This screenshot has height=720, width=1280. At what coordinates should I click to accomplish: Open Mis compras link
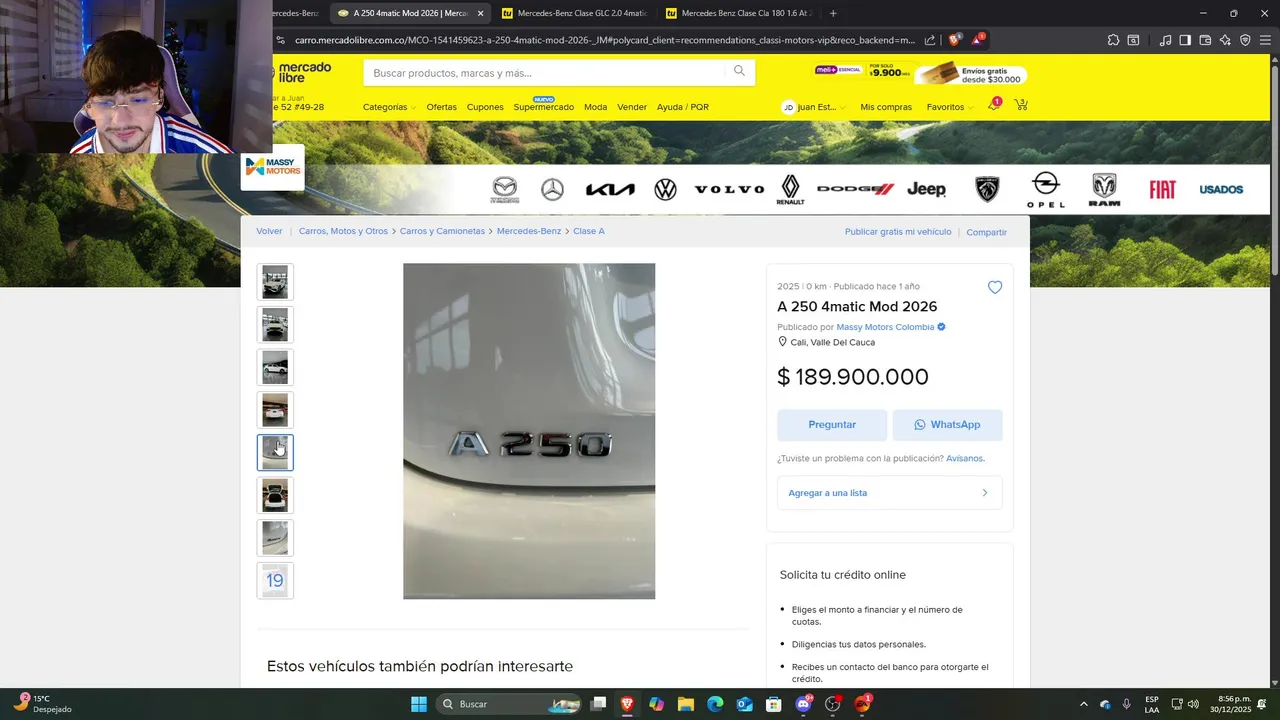886,107
